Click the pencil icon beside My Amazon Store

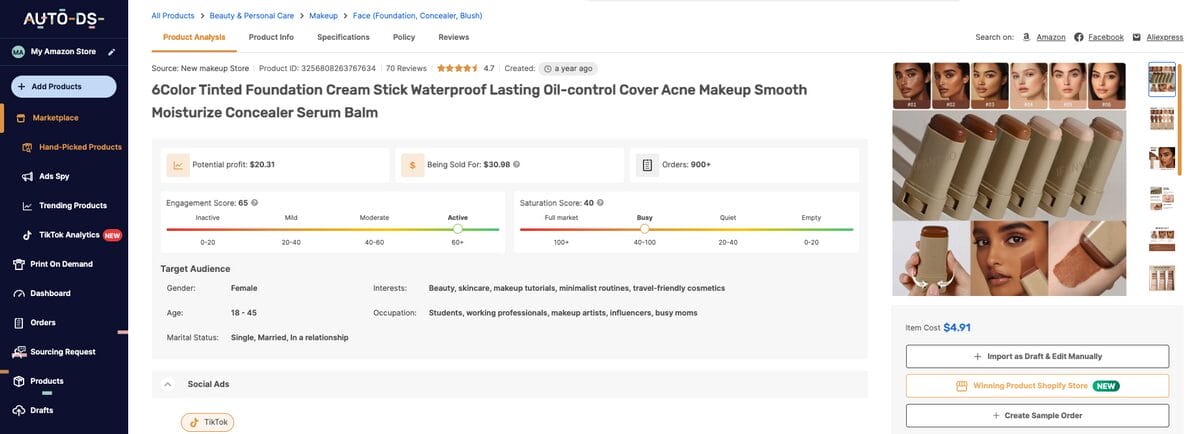click(112, 51)
